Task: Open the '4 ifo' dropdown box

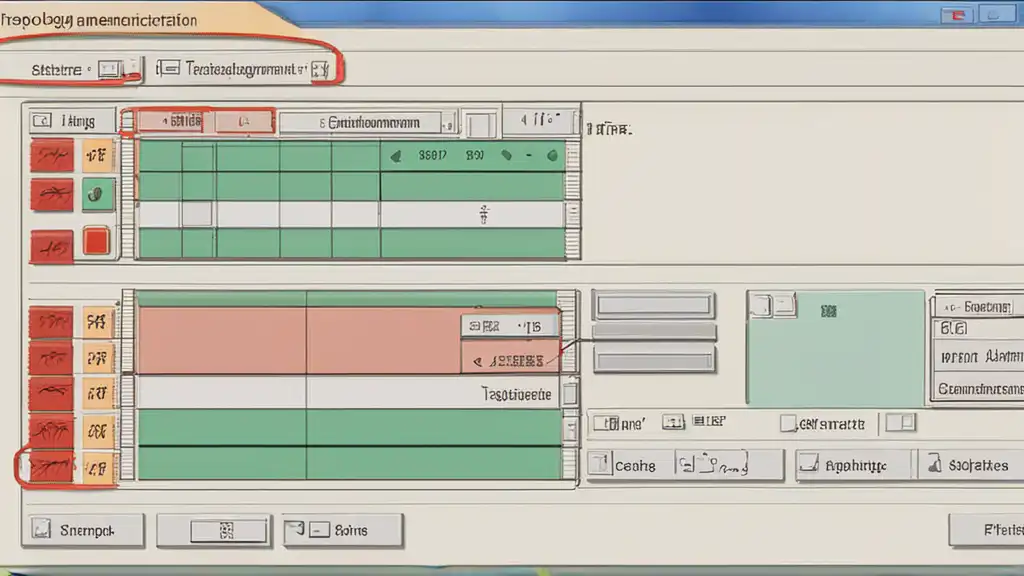Action: point(541,120)
